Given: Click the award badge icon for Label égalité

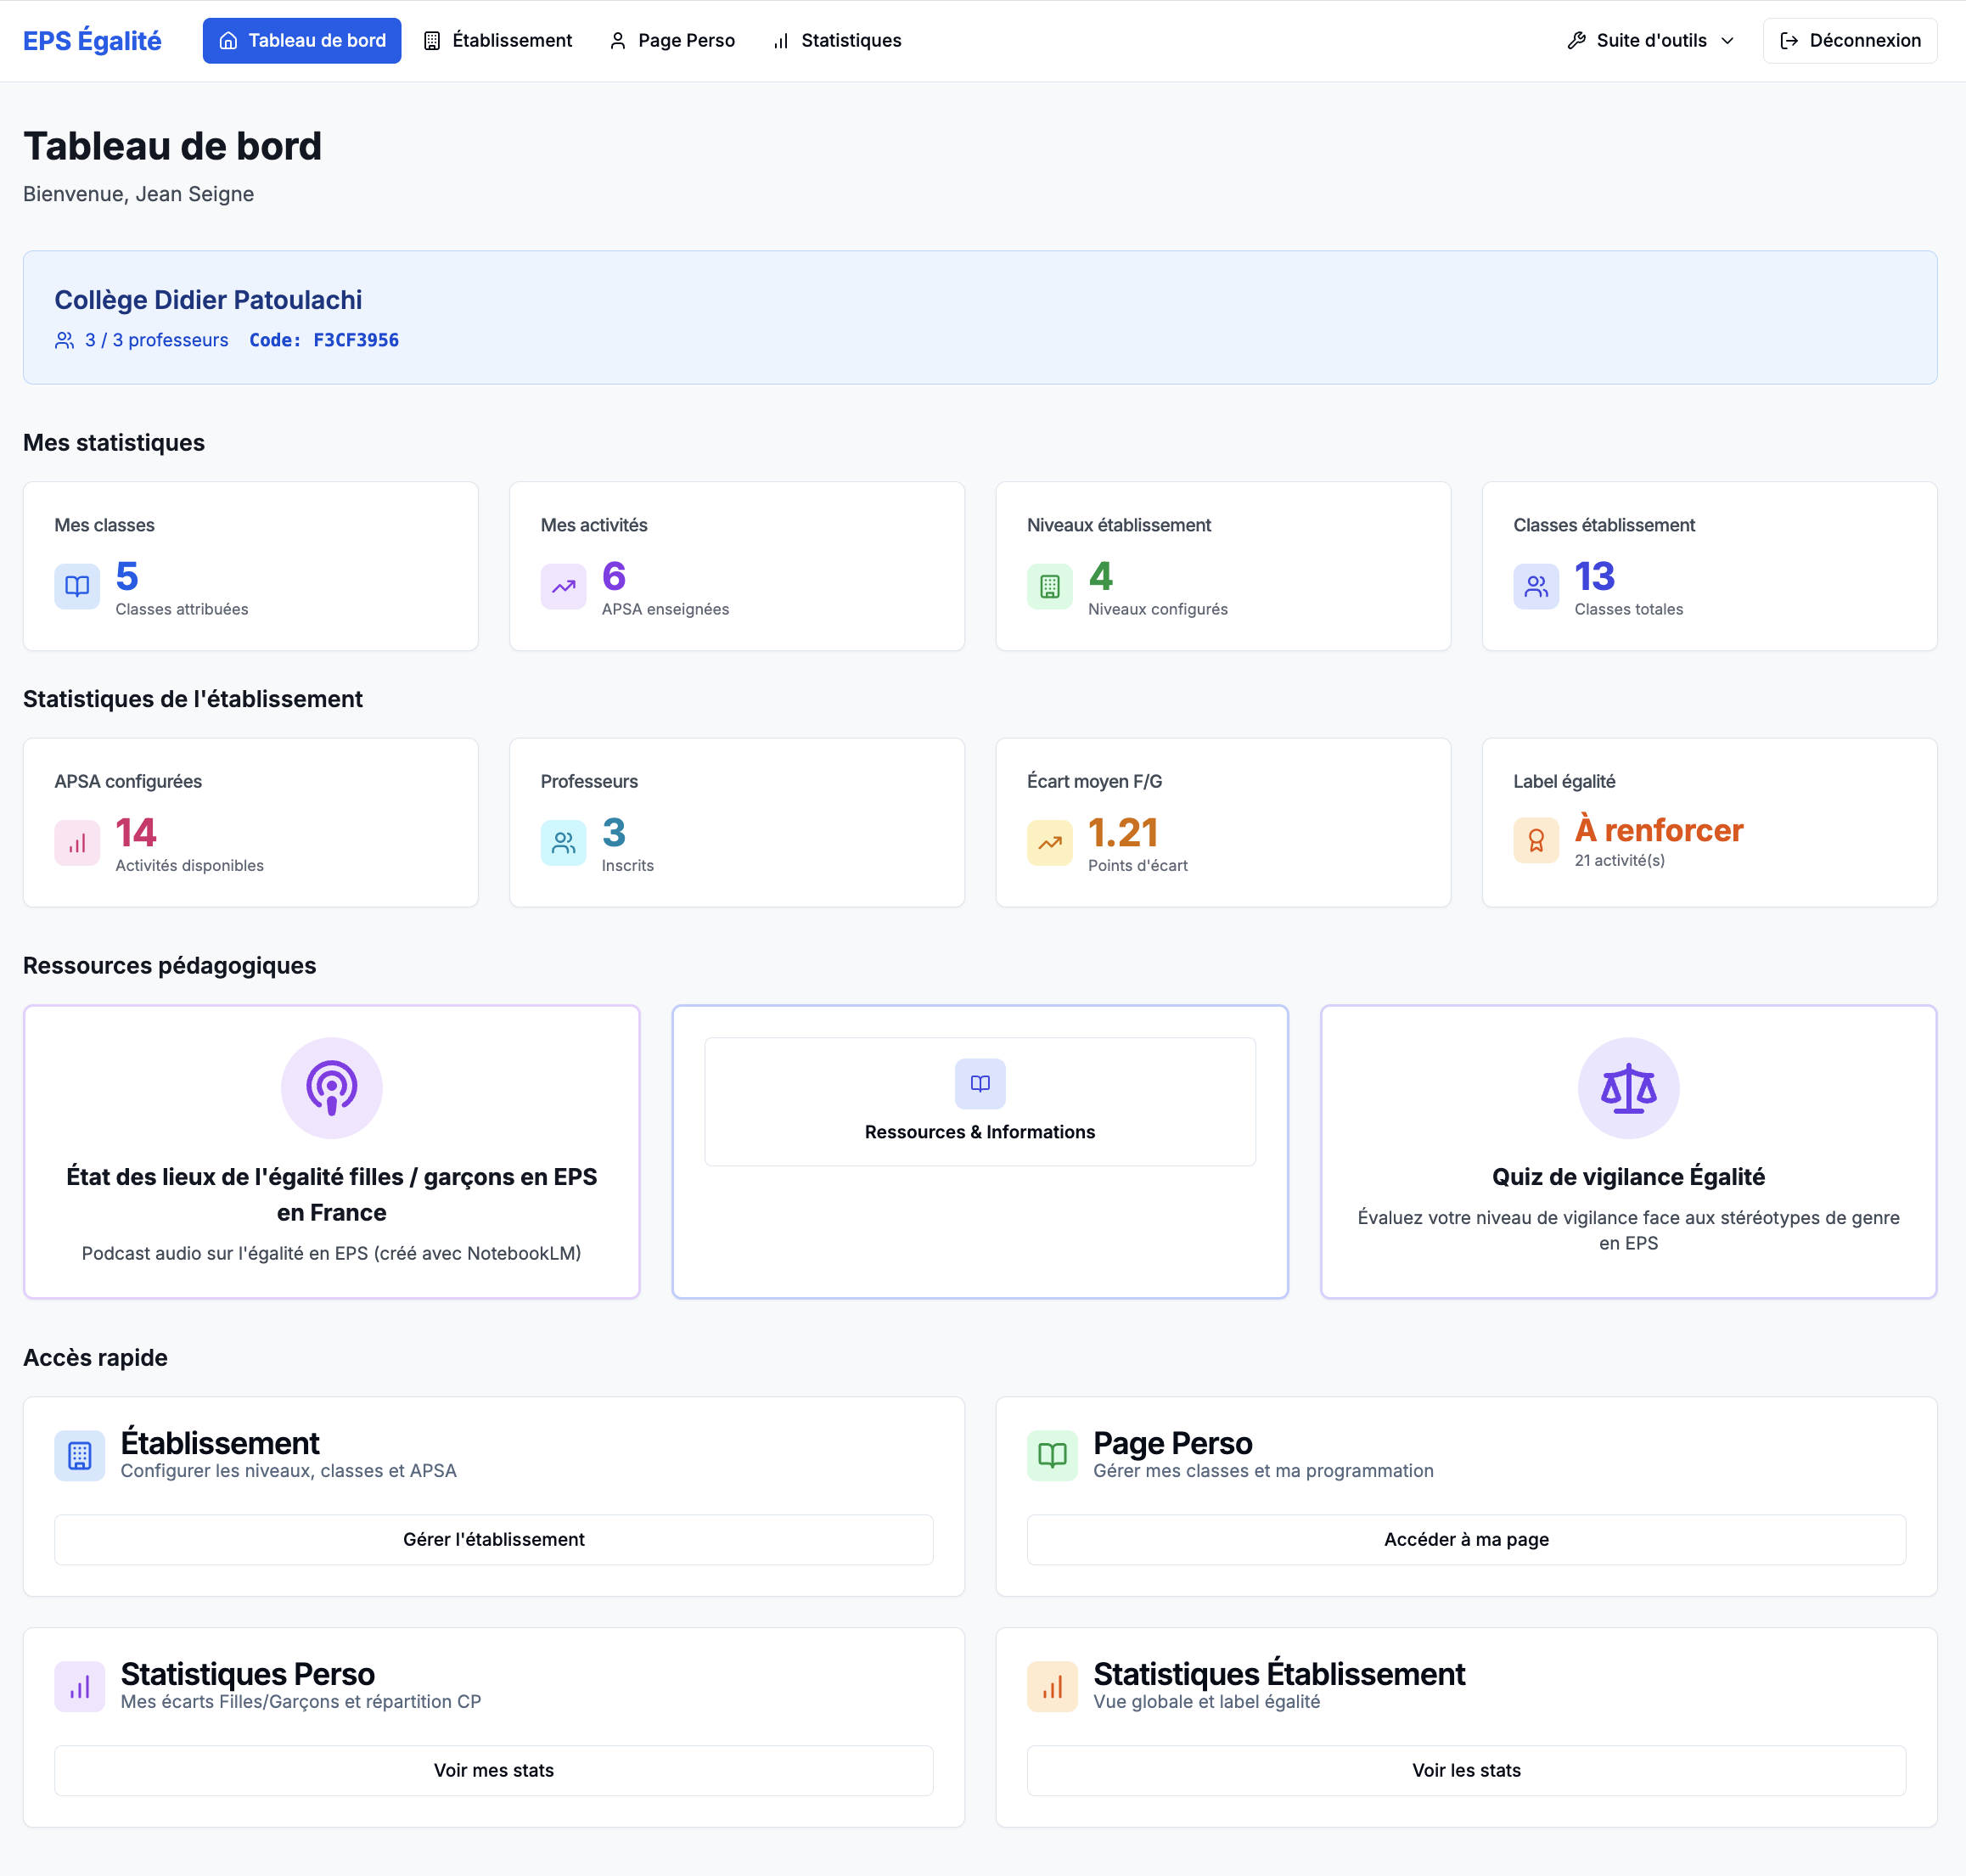Looking at the screenshot, I should tap(1535, 840).
